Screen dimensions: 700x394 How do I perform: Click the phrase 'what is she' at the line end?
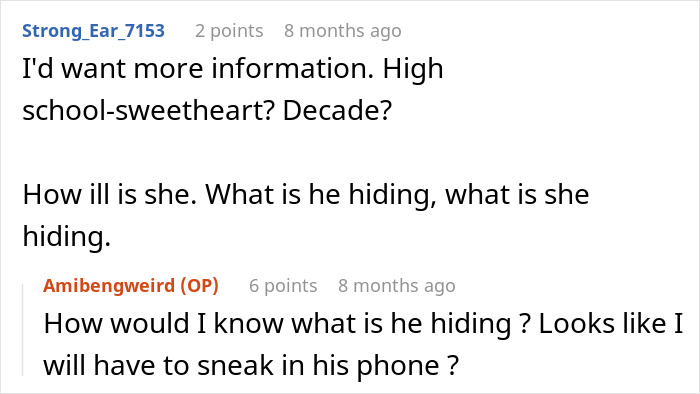pyautogui.click(x=517, y=195)
